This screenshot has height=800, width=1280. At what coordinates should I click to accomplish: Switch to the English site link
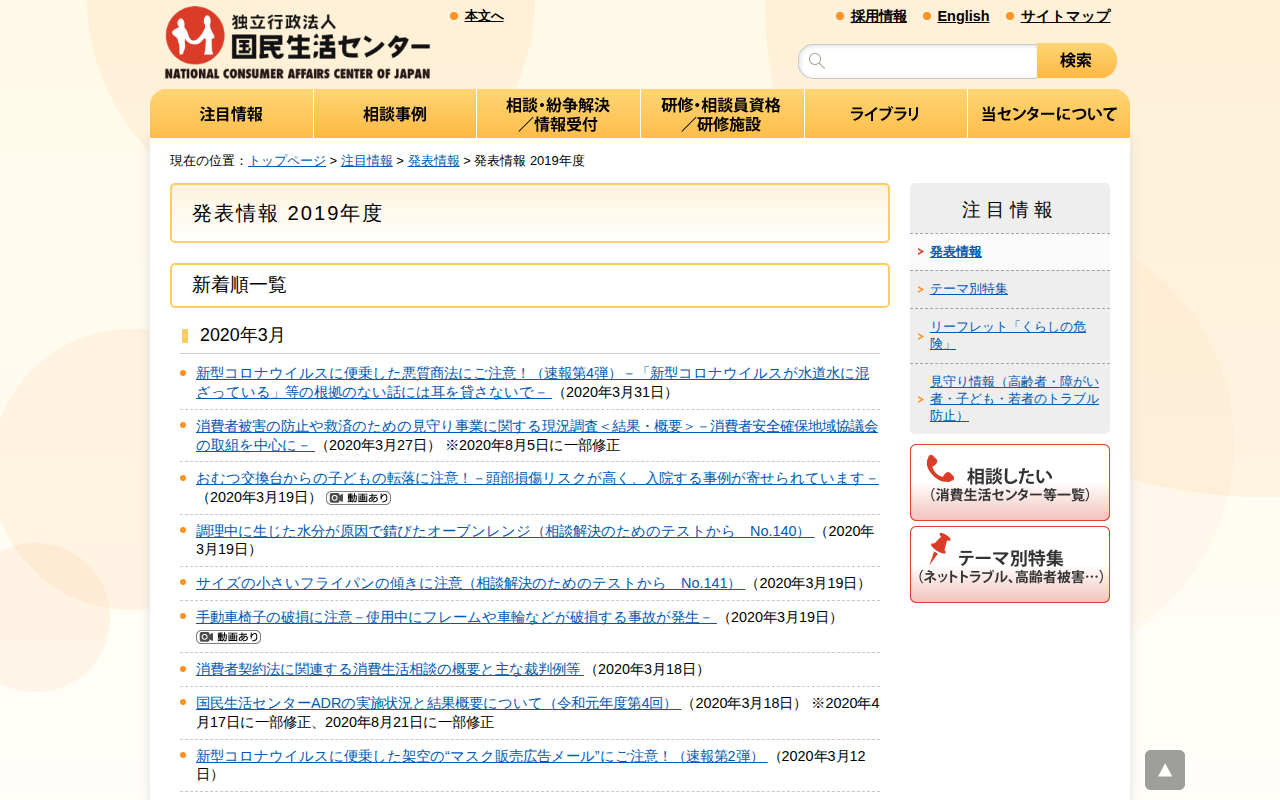click(x=963, y=16)
